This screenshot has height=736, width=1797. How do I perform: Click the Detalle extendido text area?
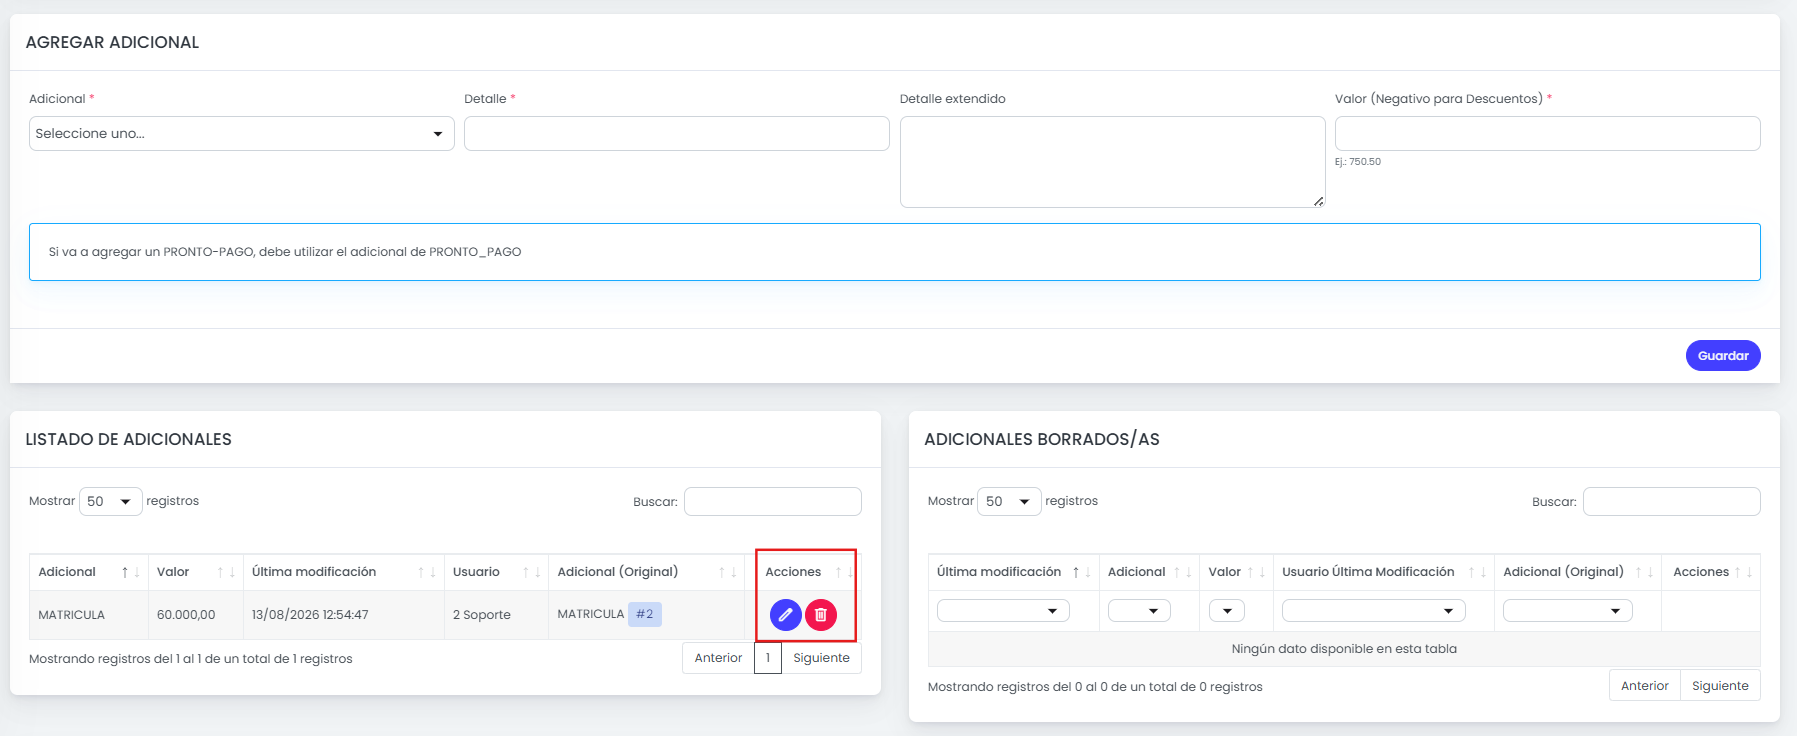pos(1113,162)
